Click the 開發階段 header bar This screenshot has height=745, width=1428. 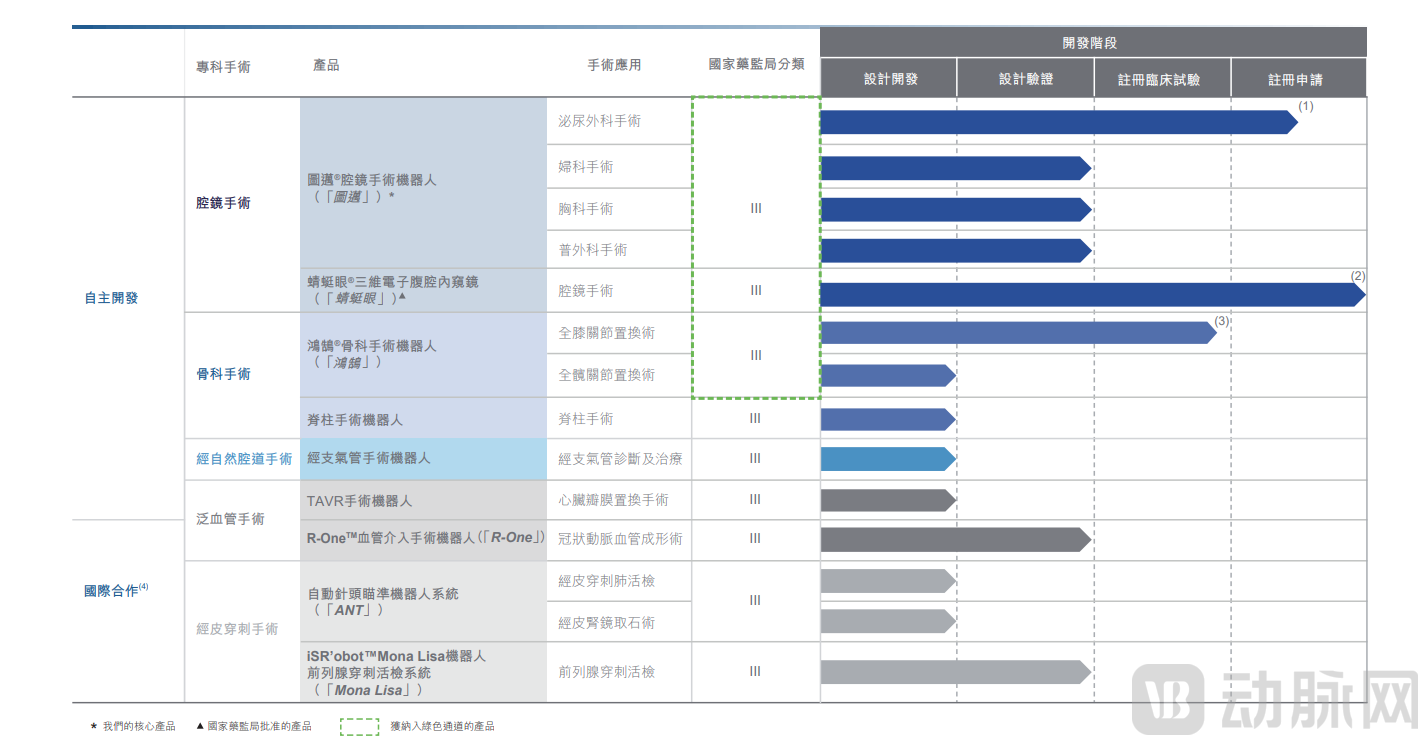[1092, 41]
